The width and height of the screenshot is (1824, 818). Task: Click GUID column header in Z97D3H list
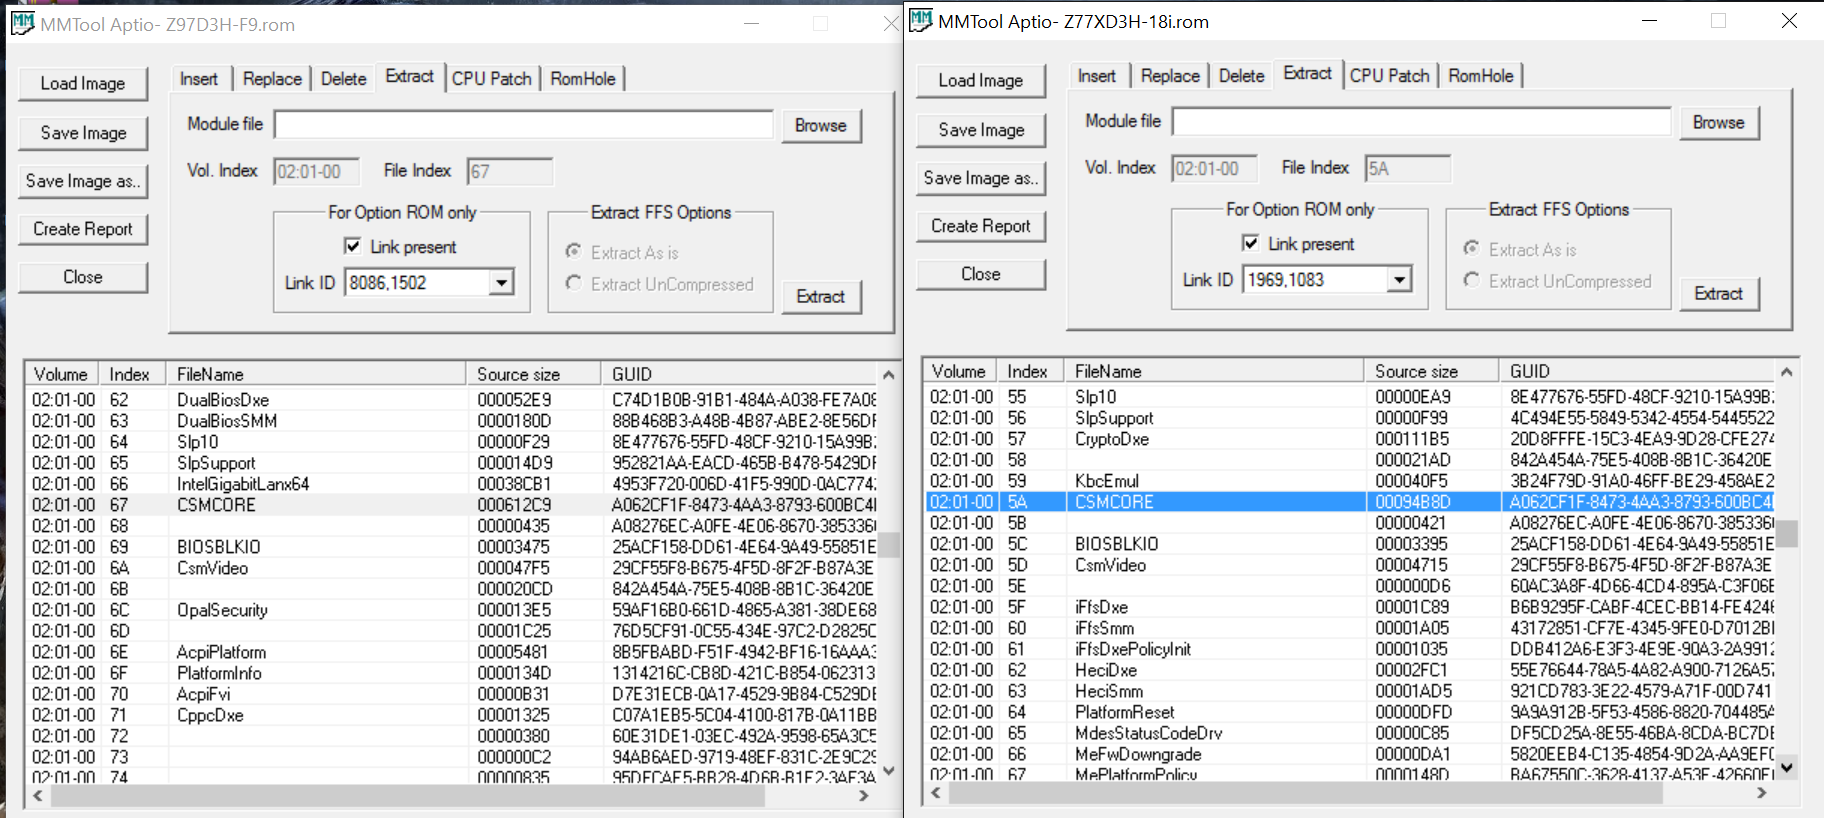click(739, 374)
